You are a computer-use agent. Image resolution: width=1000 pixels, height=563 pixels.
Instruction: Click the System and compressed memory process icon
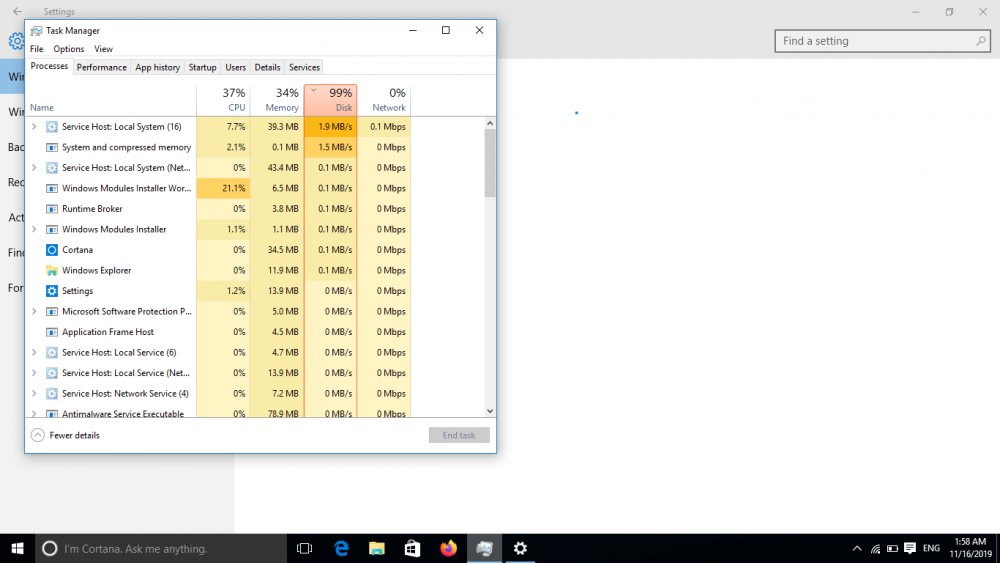pos(52,147)
